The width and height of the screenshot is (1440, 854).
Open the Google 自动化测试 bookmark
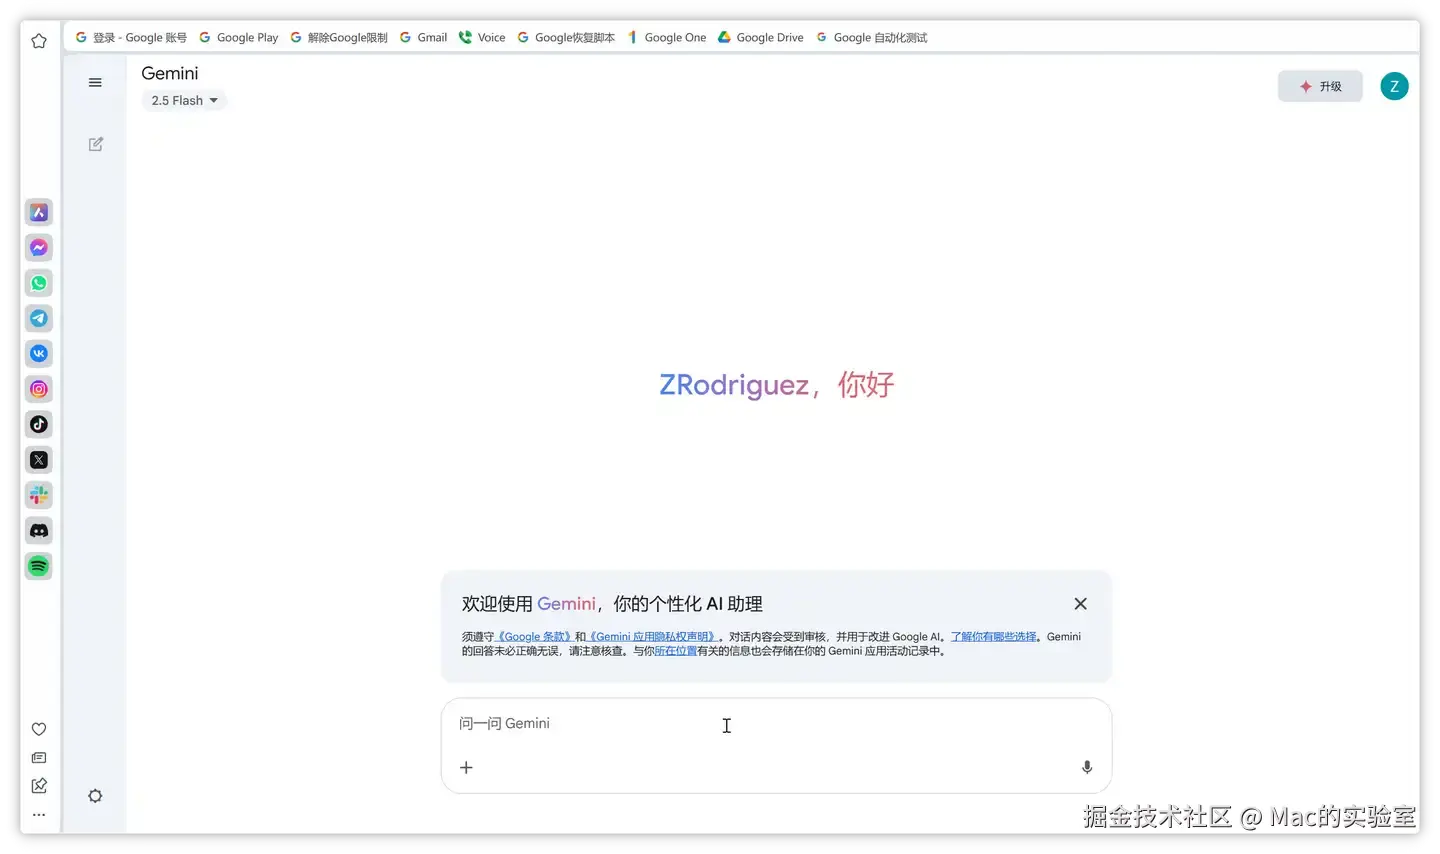[x=872, y=37]
